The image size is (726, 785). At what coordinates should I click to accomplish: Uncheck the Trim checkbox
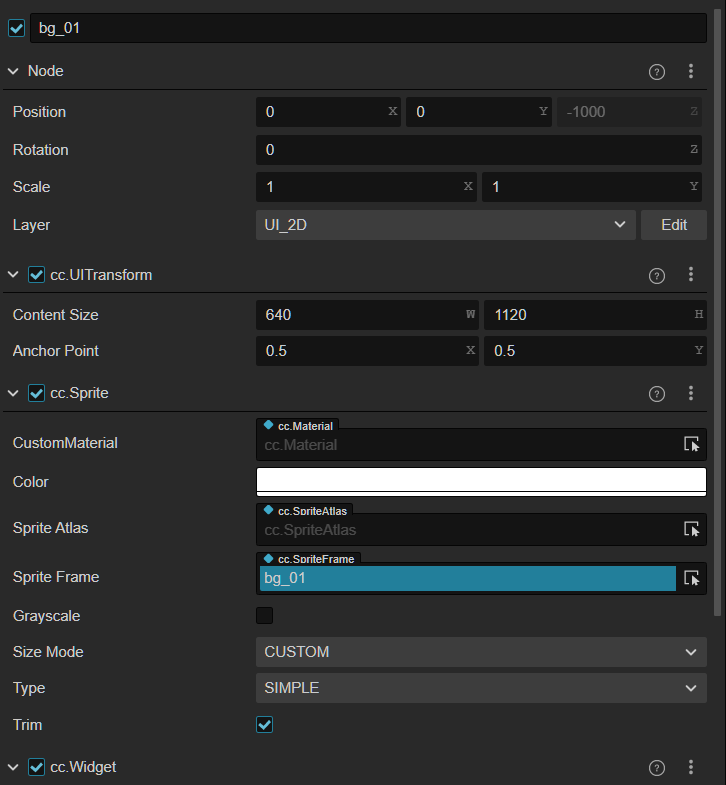[265, 724]
